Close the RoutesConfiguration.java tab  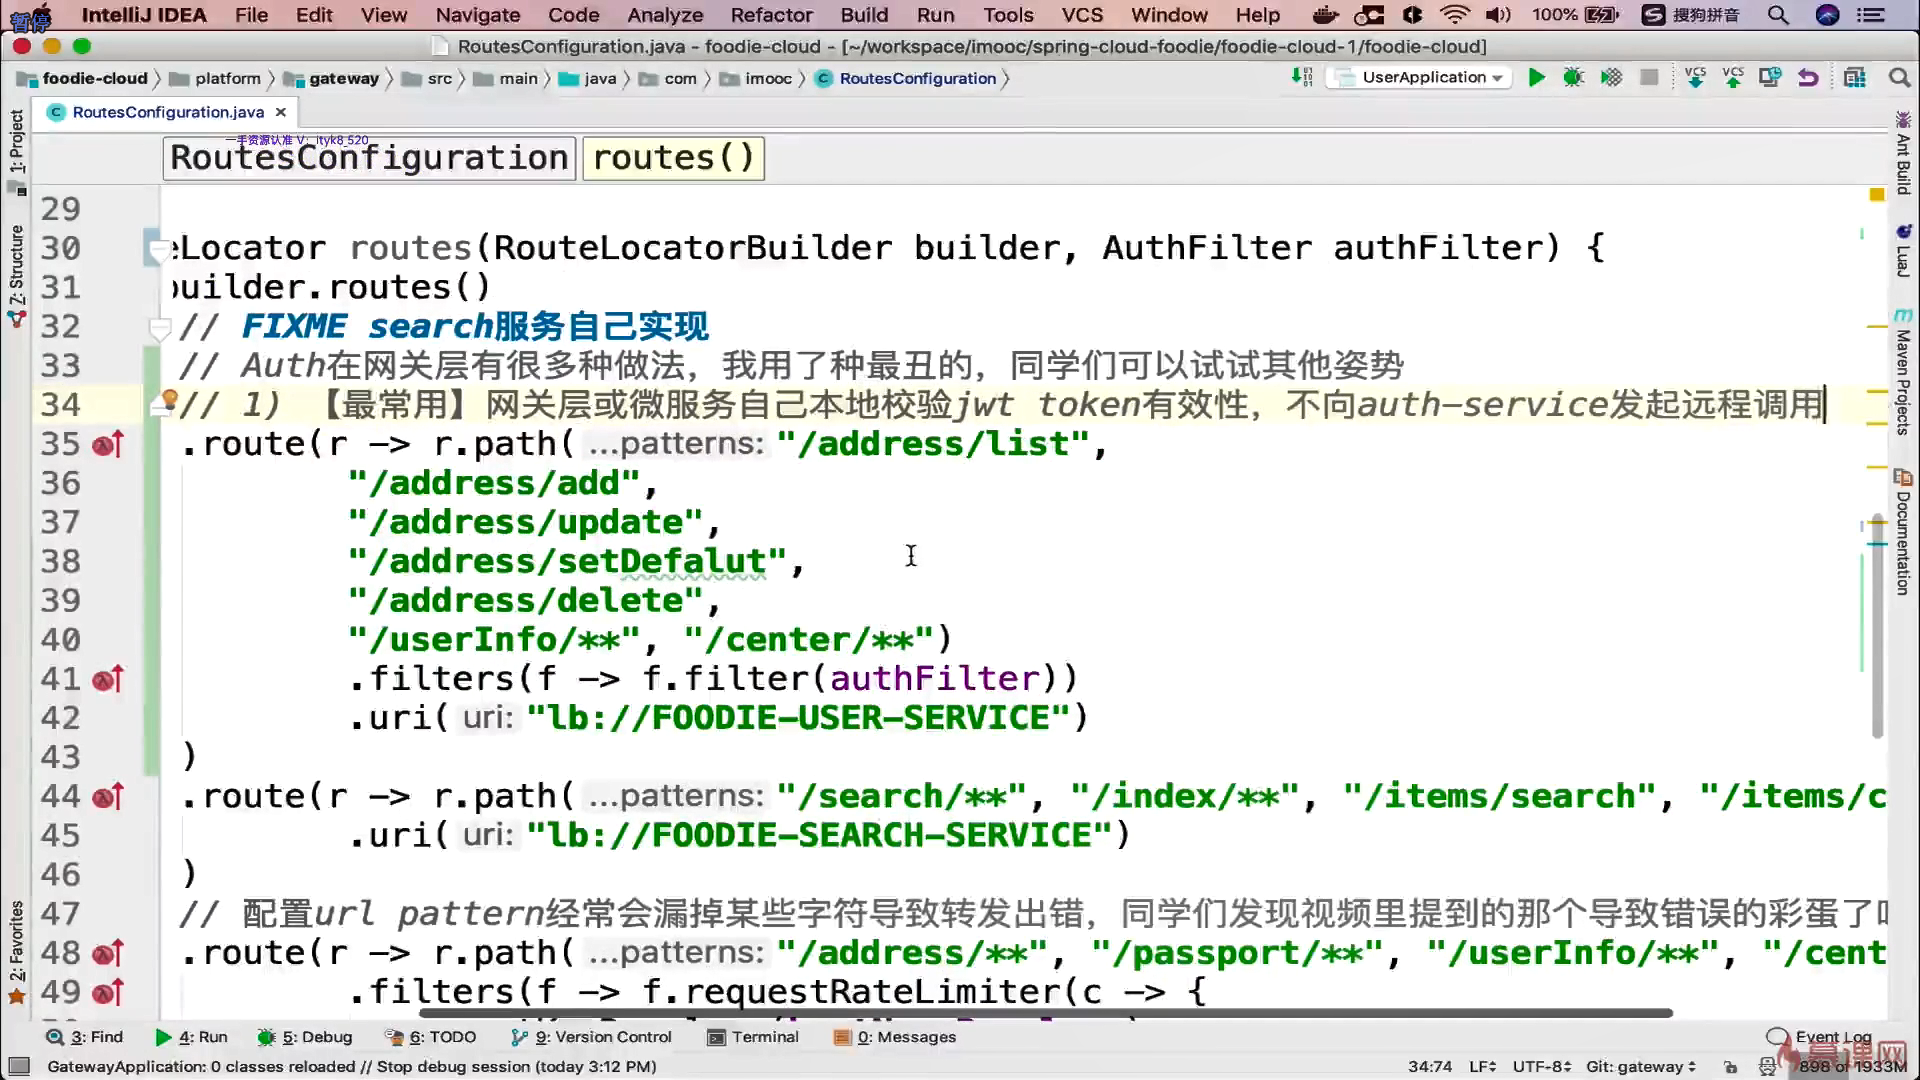click(281, 112)
